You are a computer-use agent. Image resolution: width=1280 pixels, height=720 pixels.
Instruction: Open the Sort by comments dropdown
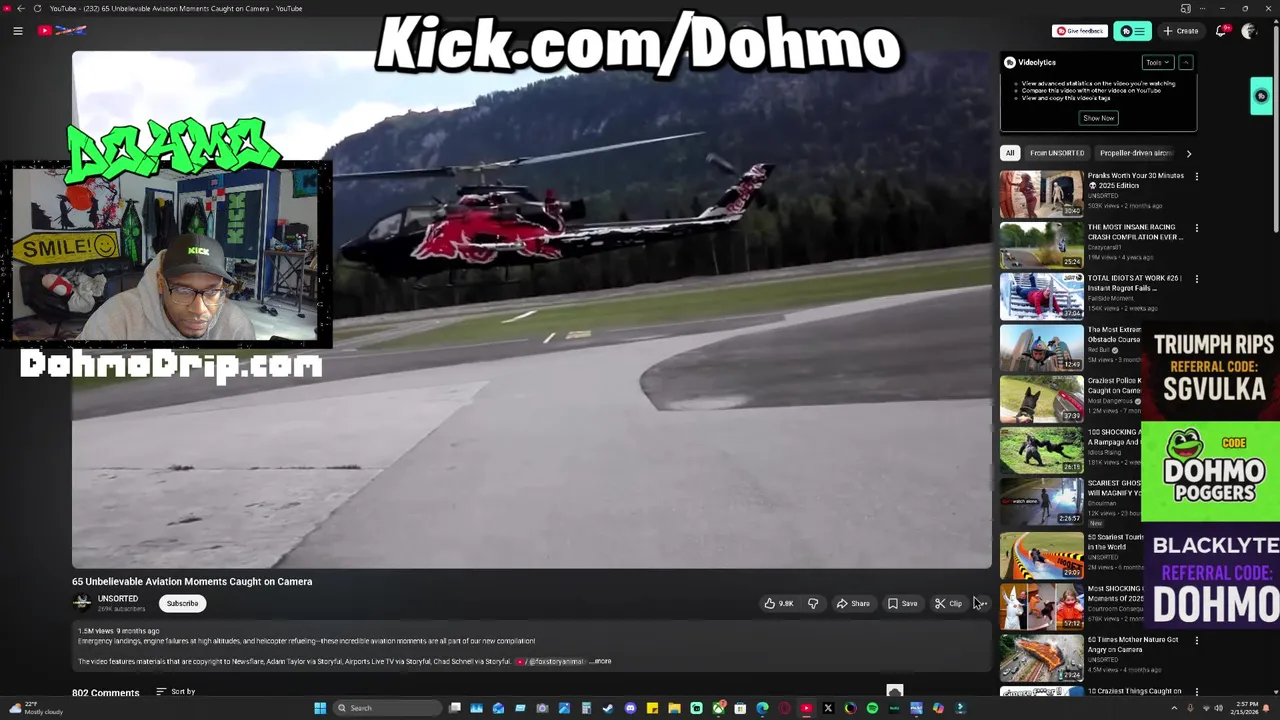pos(176,691)
